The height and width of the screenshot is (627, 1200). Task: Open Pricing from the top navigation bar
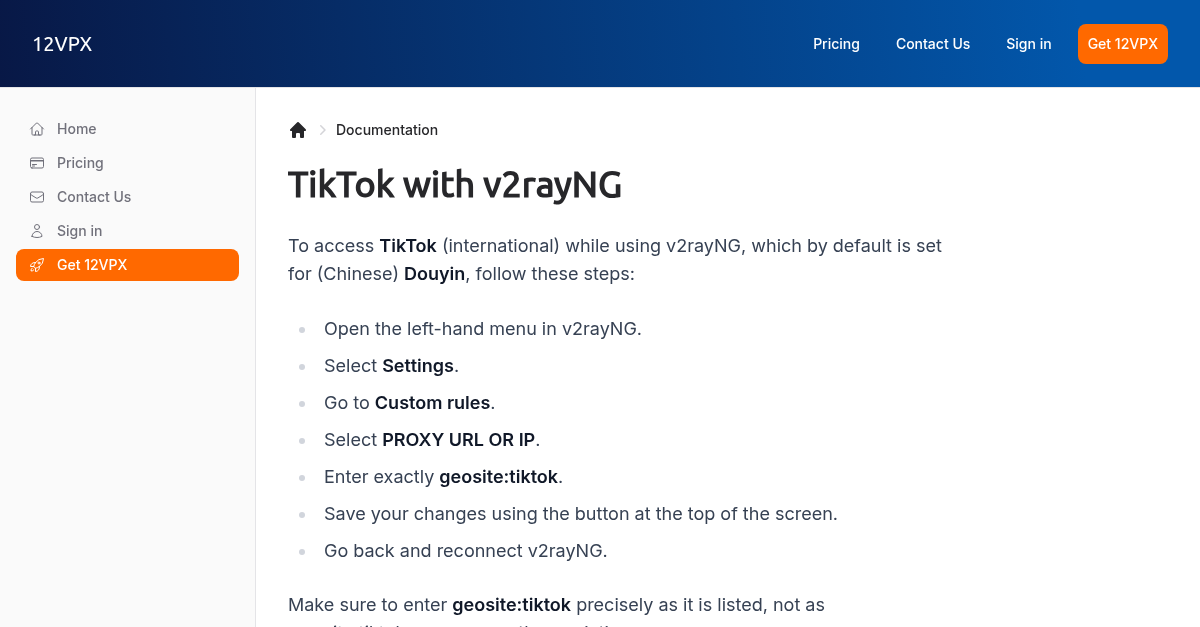(x=836, y=44)
